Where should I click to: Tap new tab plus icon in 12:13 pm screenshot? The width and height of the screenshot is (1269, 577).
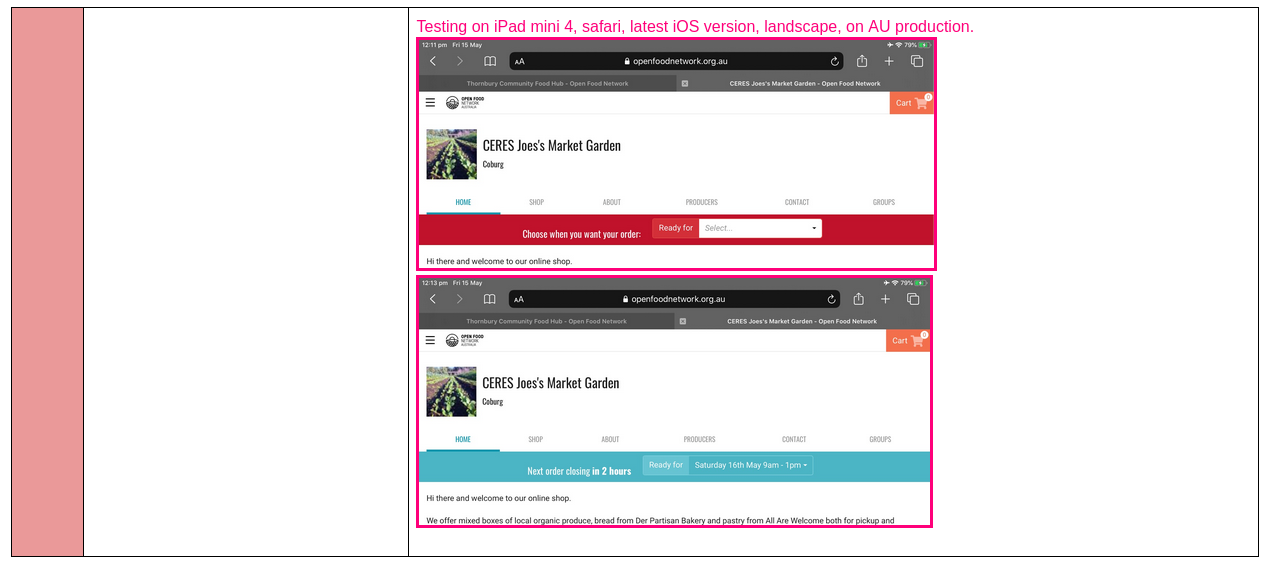(885, 299)
